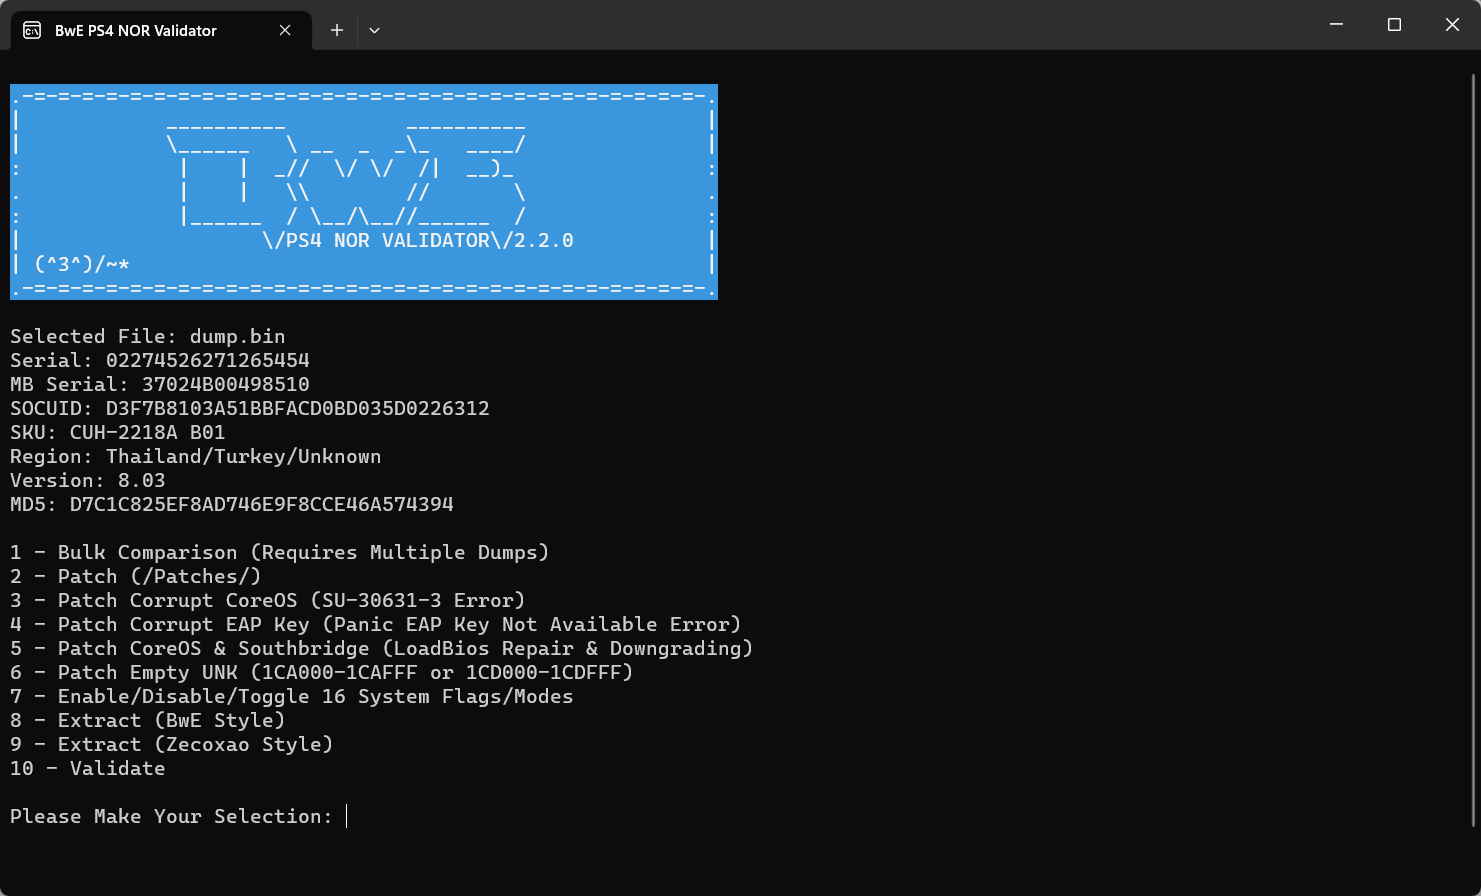Image resolution: width=1481 pixels, height=896 pixels.
Task: Close the BwE PS4 NOR Validator tab
Action: coord(285,30)
